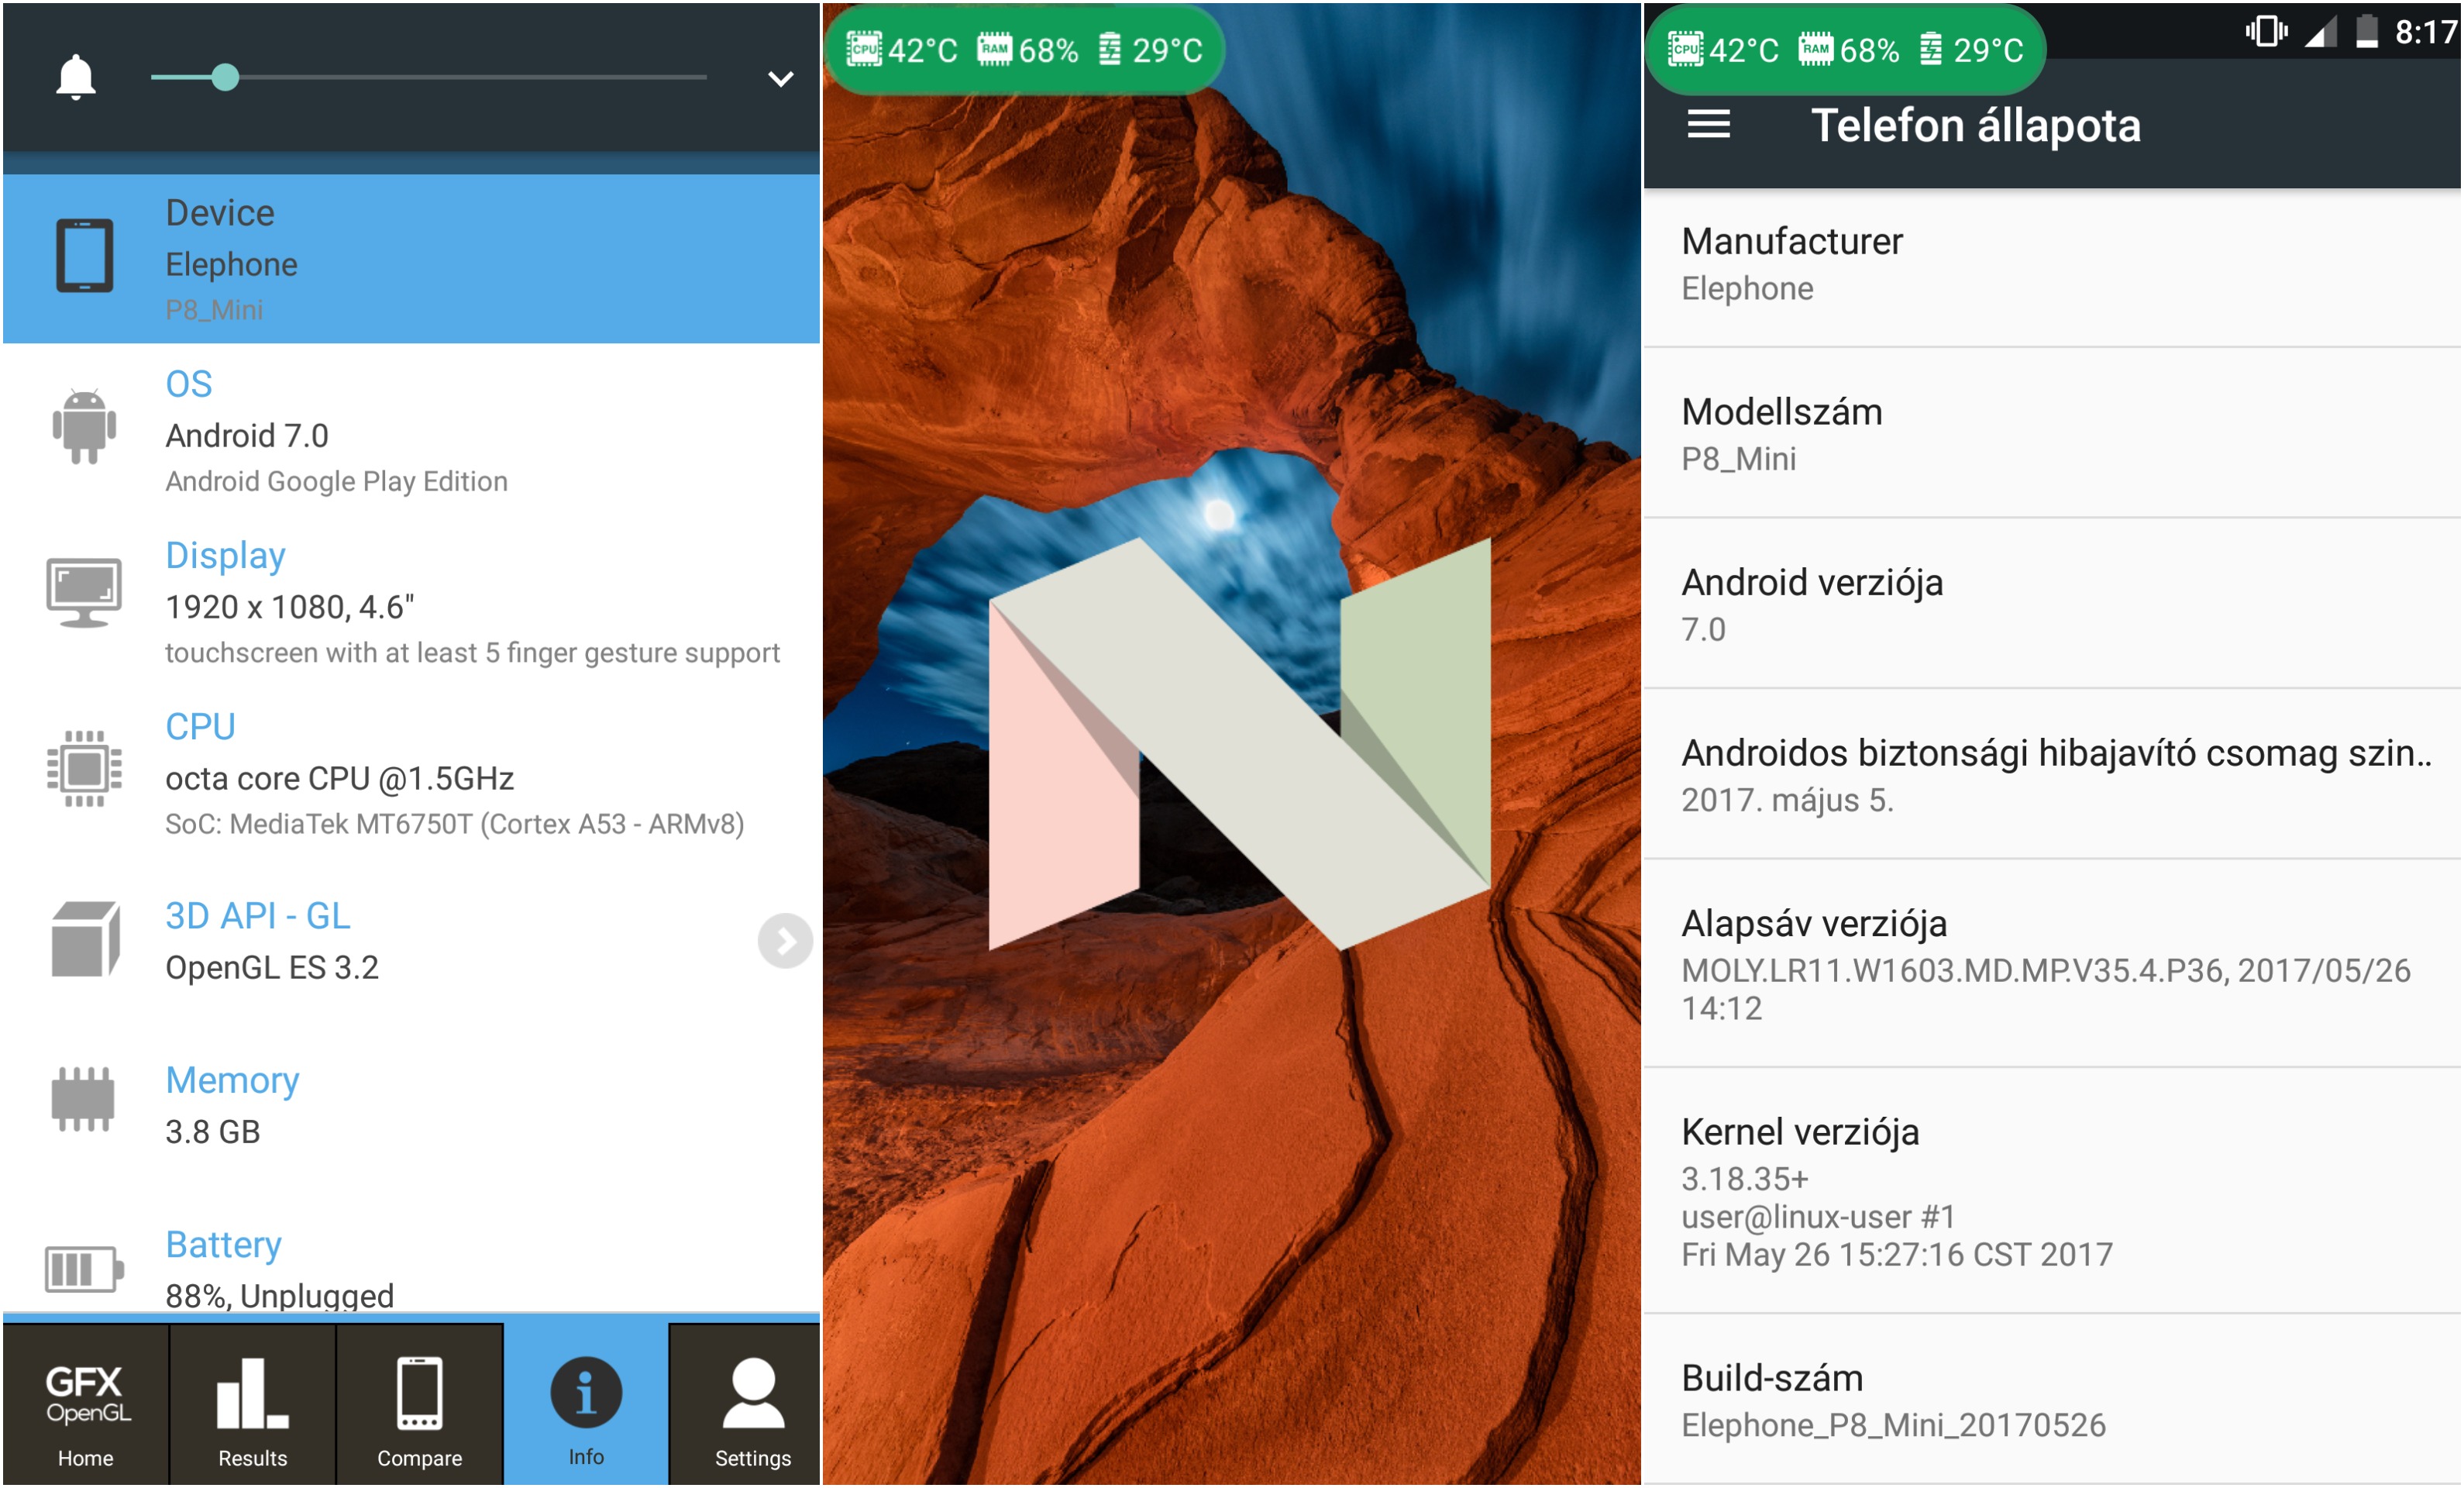Expand 3D API details arrow
This screenshot has height=1488, width=2464.
pyautogui.click(x=785, y=941)
